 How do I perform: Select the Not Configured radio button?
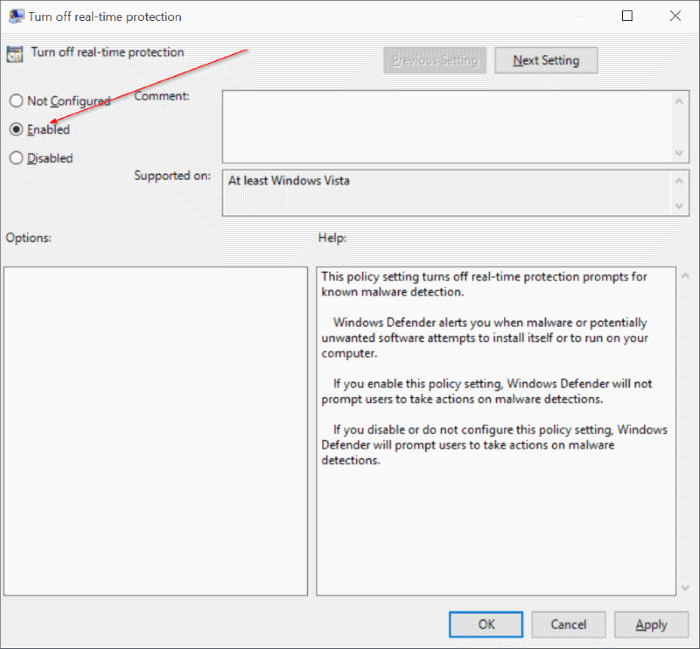coord(16,101)
